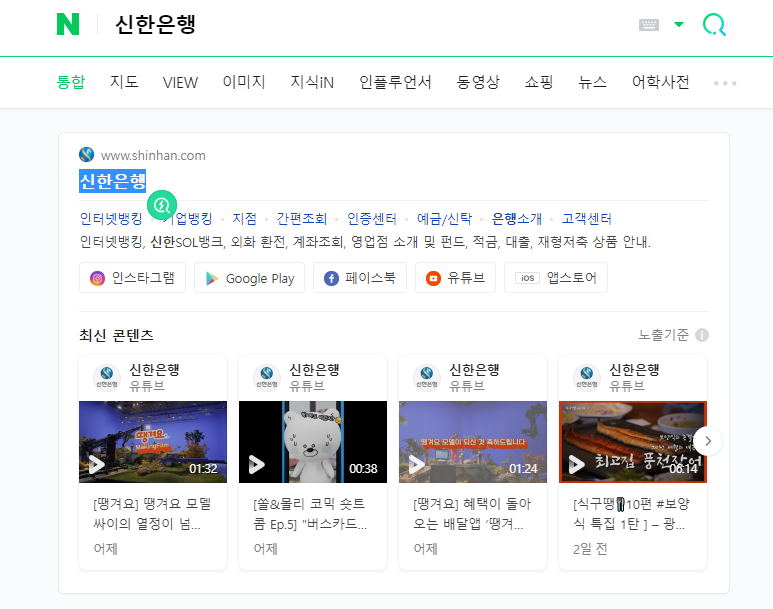
Task: Expand the search suggestions dropdown arrow
Action: pos(679,24)
